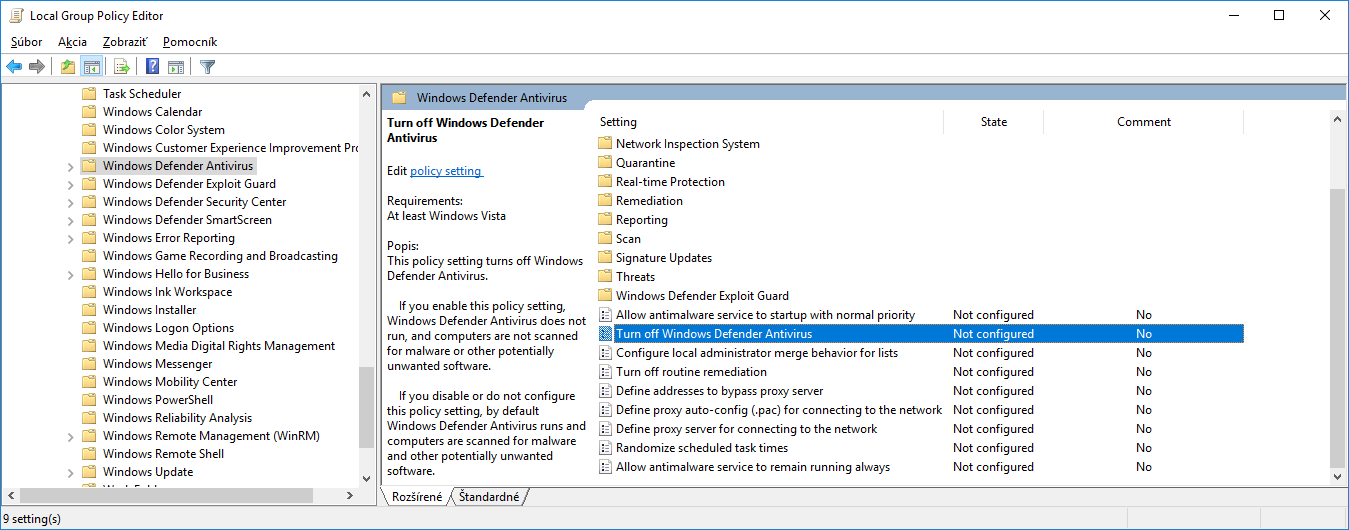Click the Forward arrow toolbar icon
Screen dimensions: 1349x530
coord(37,67)
